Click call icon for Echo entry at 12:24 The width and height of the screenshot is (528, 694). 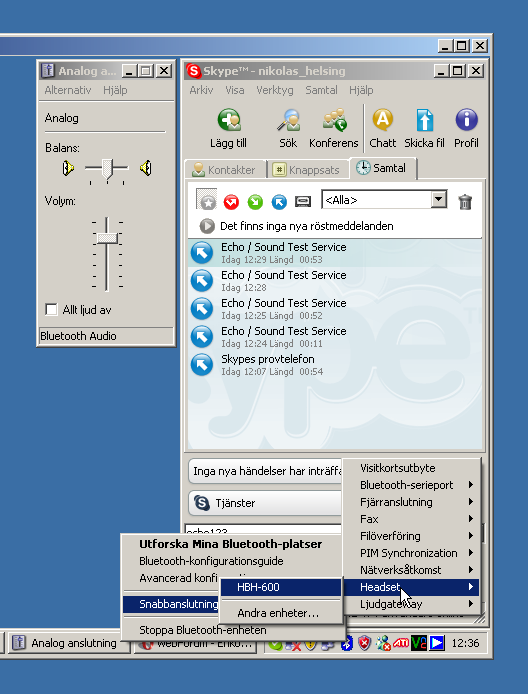tap(202, 336)
